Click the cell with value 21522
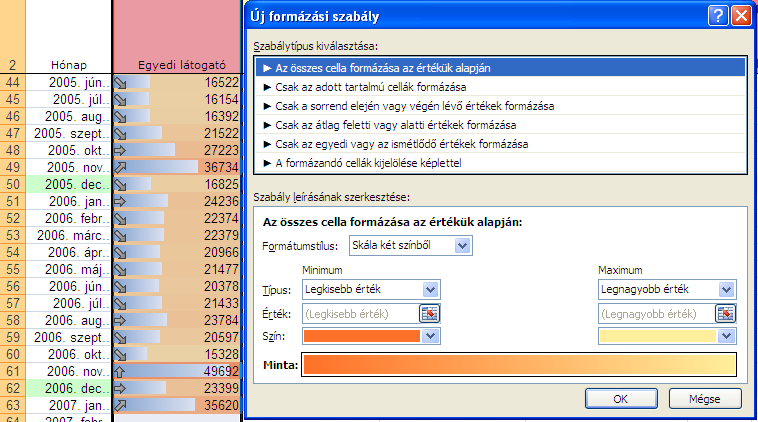This screenshot has width=758, height=422. point(177,133)
